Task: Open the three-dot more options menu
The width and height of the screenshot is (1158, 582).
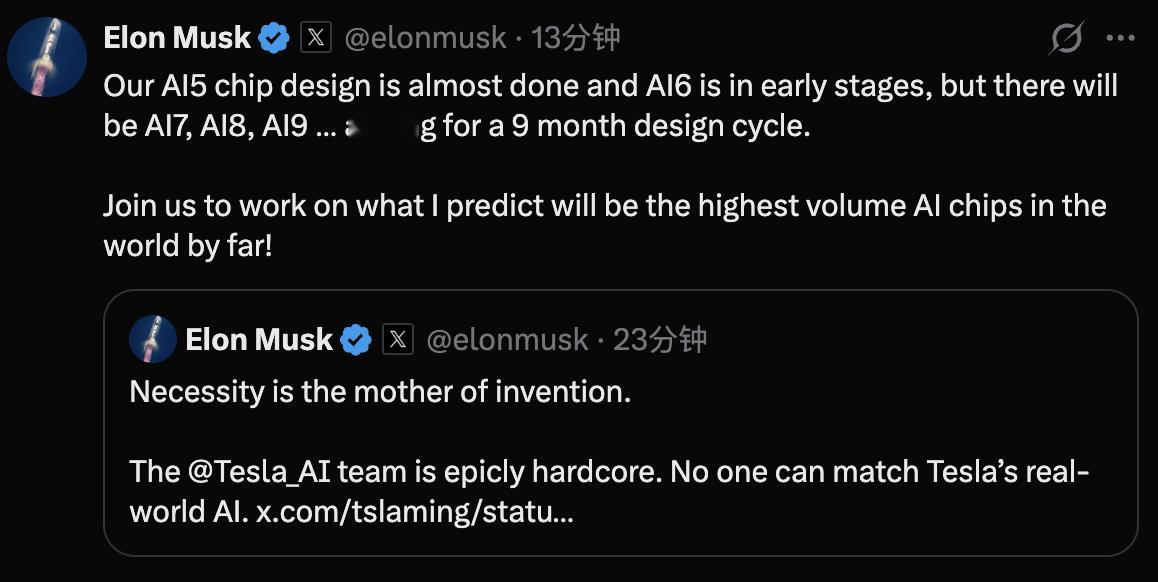Action: pos(1120,39)
